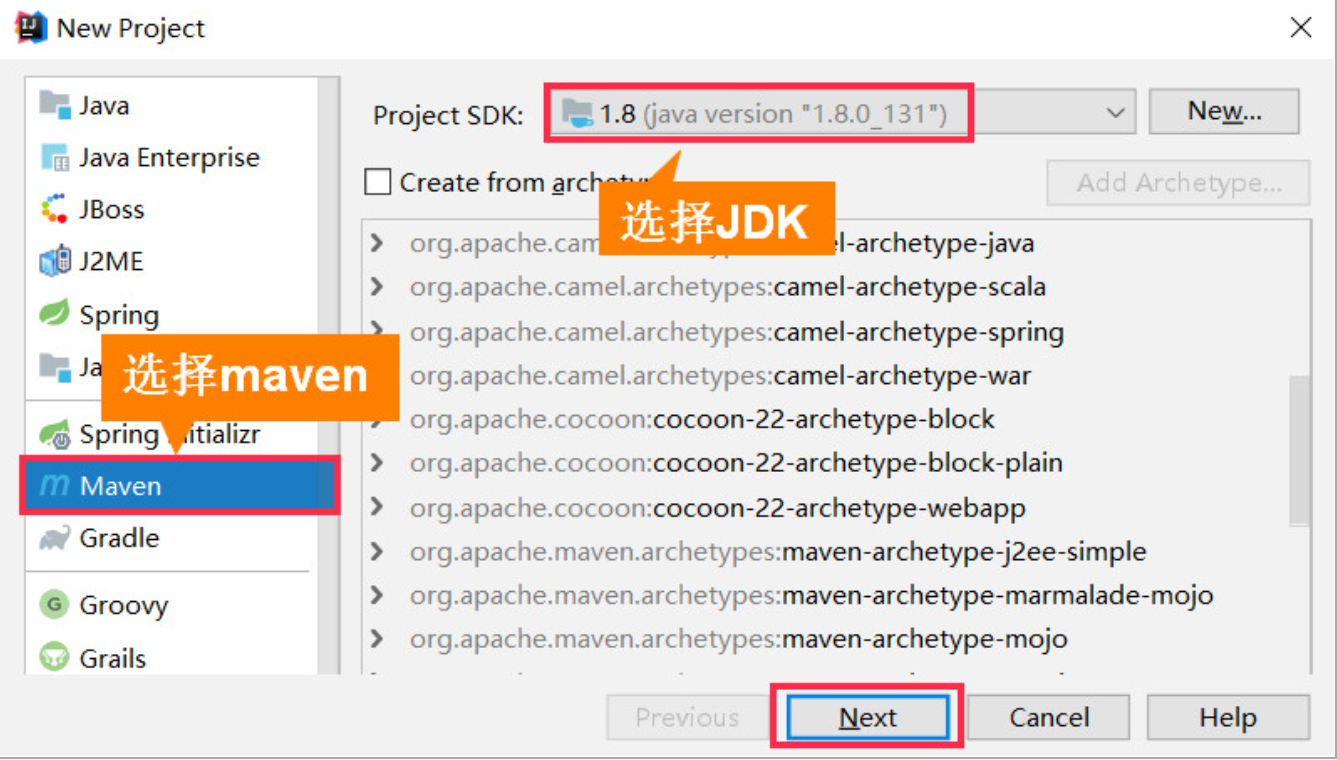Click the New... SDK button
The width and height of the screenshot is (1337, 760).
(x=1224, y=112)
